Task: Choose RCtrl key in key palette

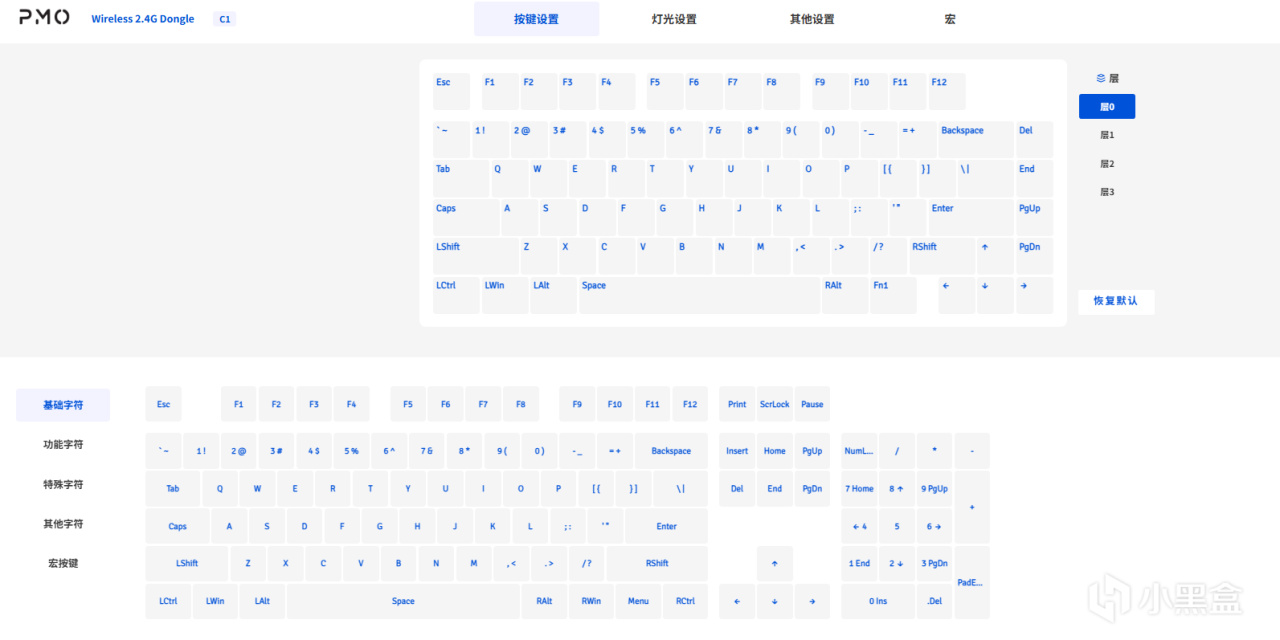Action: pyautogui.click(x=685, y=601)
